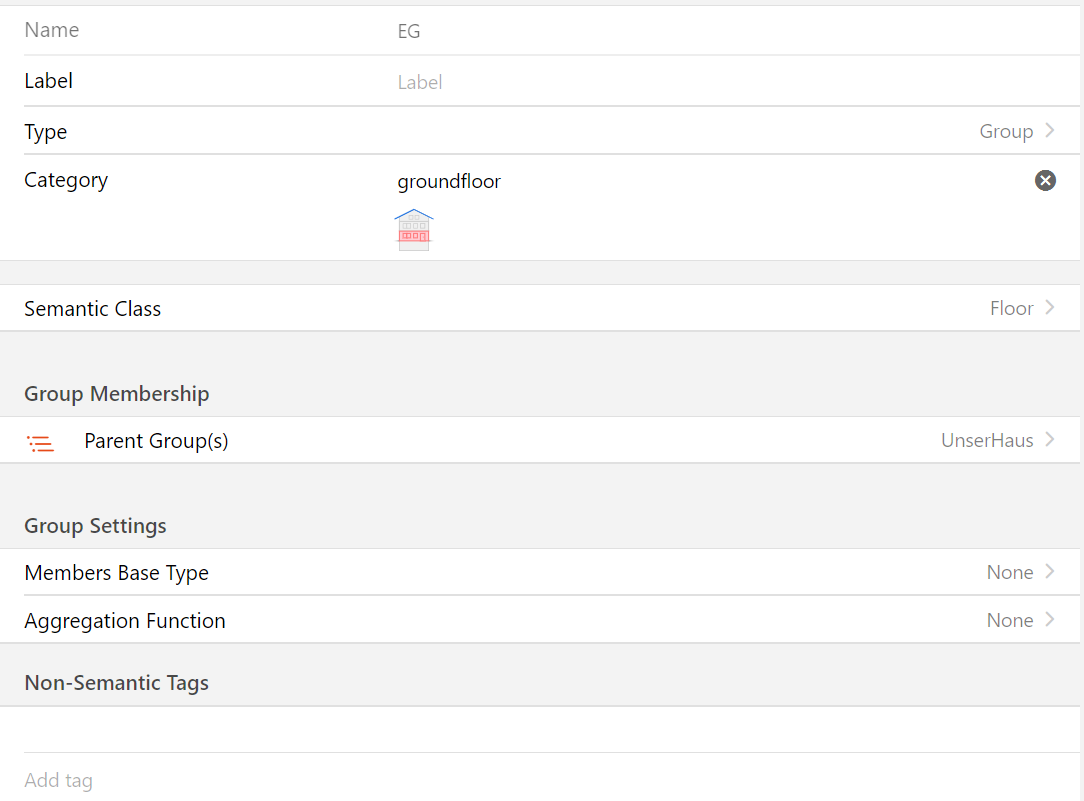Click the UnserHaus parent group value
The image size is (1084, 801).
pos(986,441)
